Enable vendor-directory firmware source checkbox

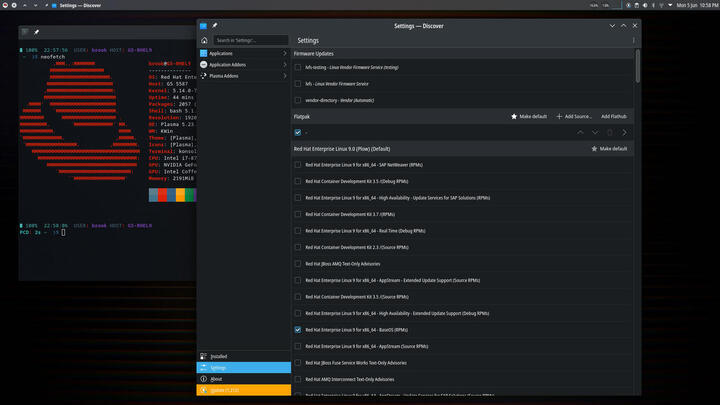298,100
